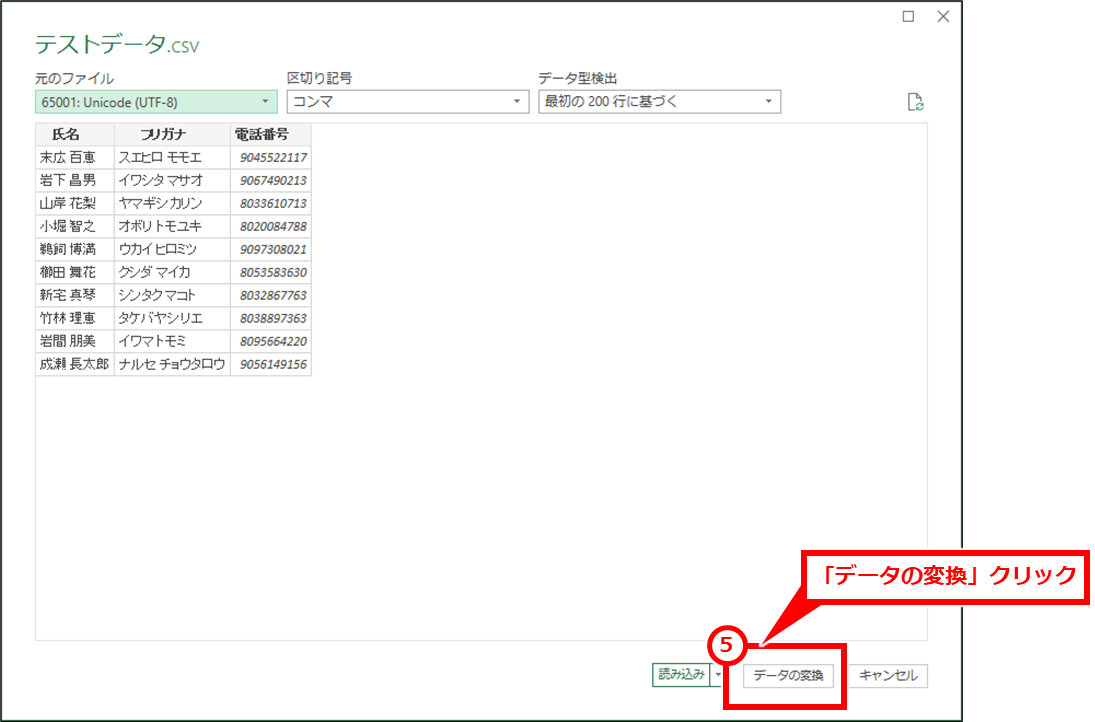Screen dimensions: 1095x722
Task: Click phone number 8038897363
Action: tap(271, 319)
